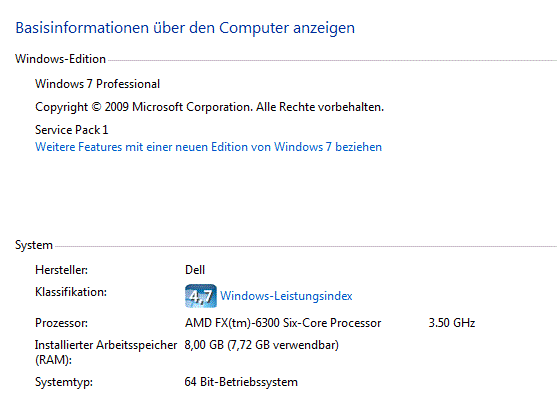The width and height of the screenshot is (557, 396).
Task: Select the 'Service Pack 1' text
Action: click(x=71, y=130)
